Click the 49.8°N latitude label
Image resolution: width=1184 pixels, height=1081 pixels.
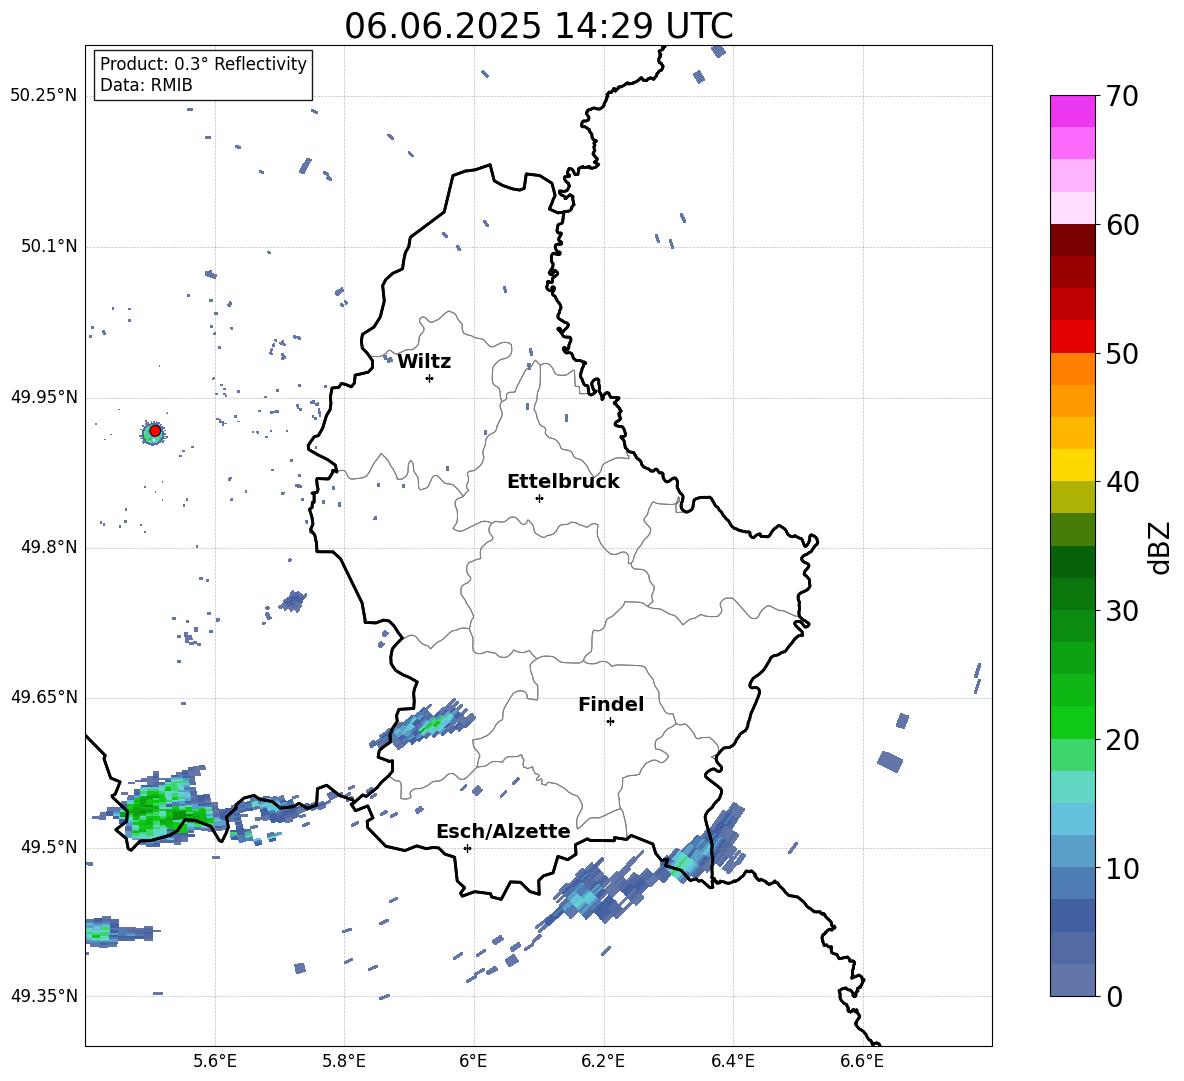pos(48,547)
